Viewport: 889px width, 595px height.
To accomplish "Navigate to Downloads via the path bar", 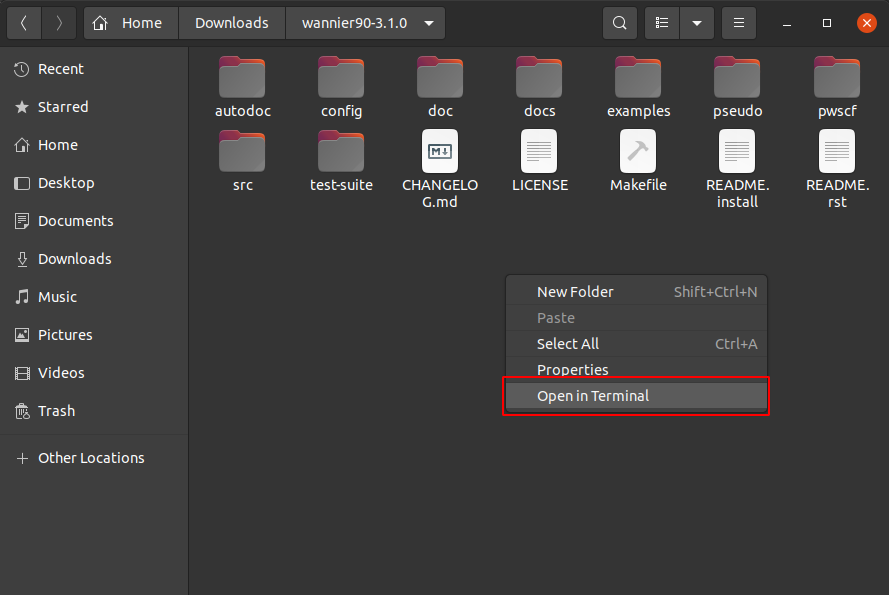I will [231, 22].
